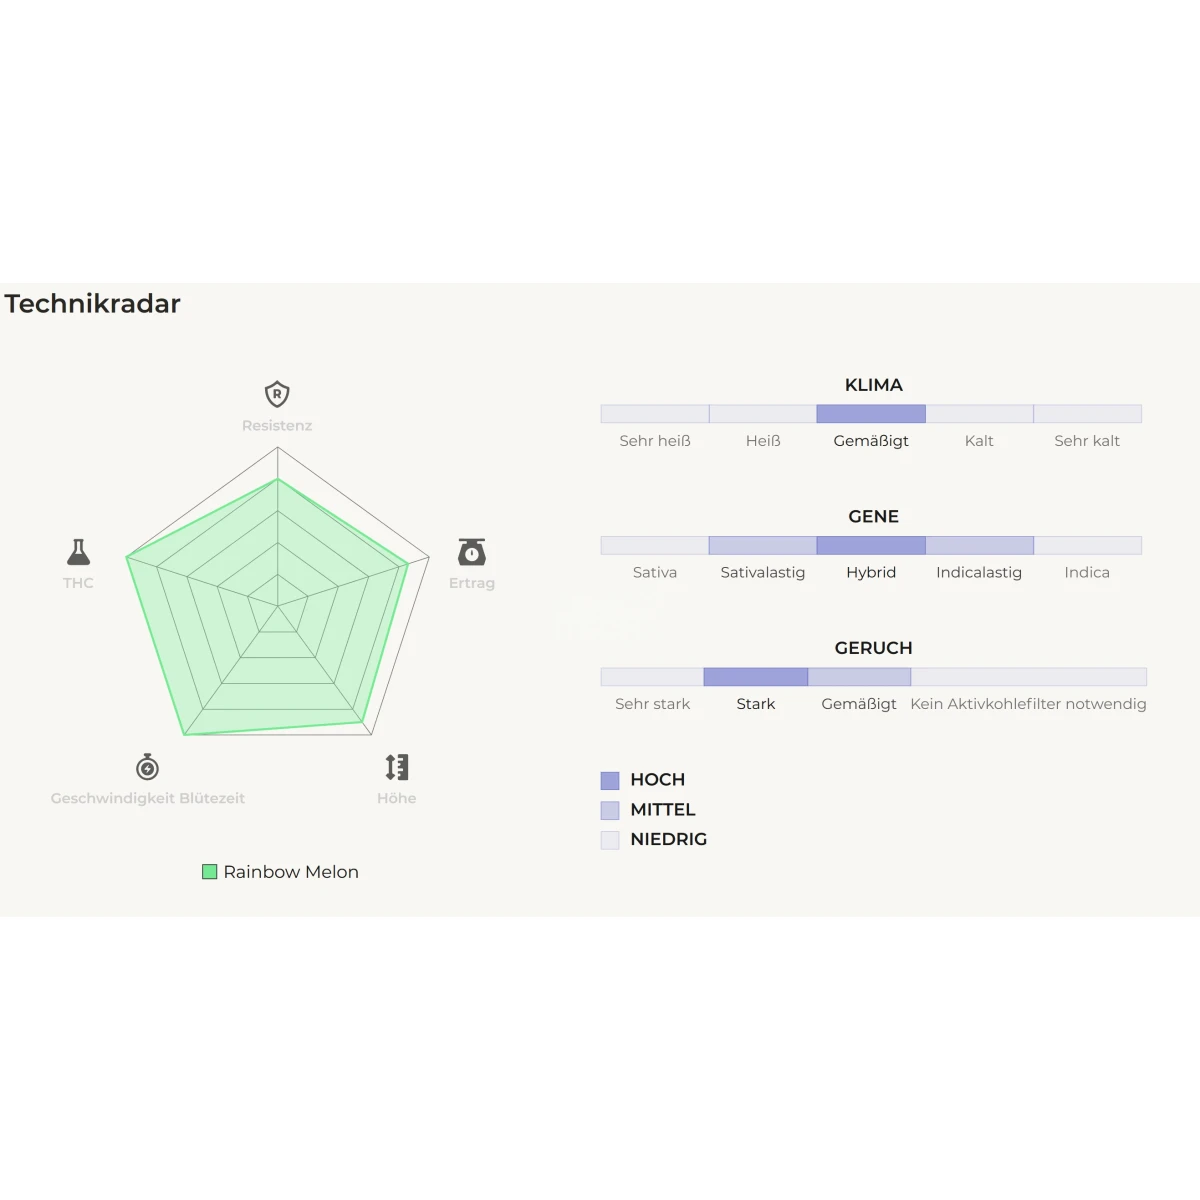1200x1200 pixels.
Task: Select the MITTEL legend swatch
Action: [x=610, y=810]
